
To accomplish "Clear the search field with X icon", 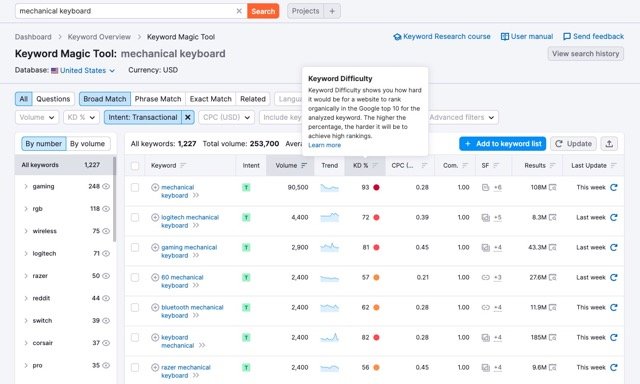I will [239, 11].
